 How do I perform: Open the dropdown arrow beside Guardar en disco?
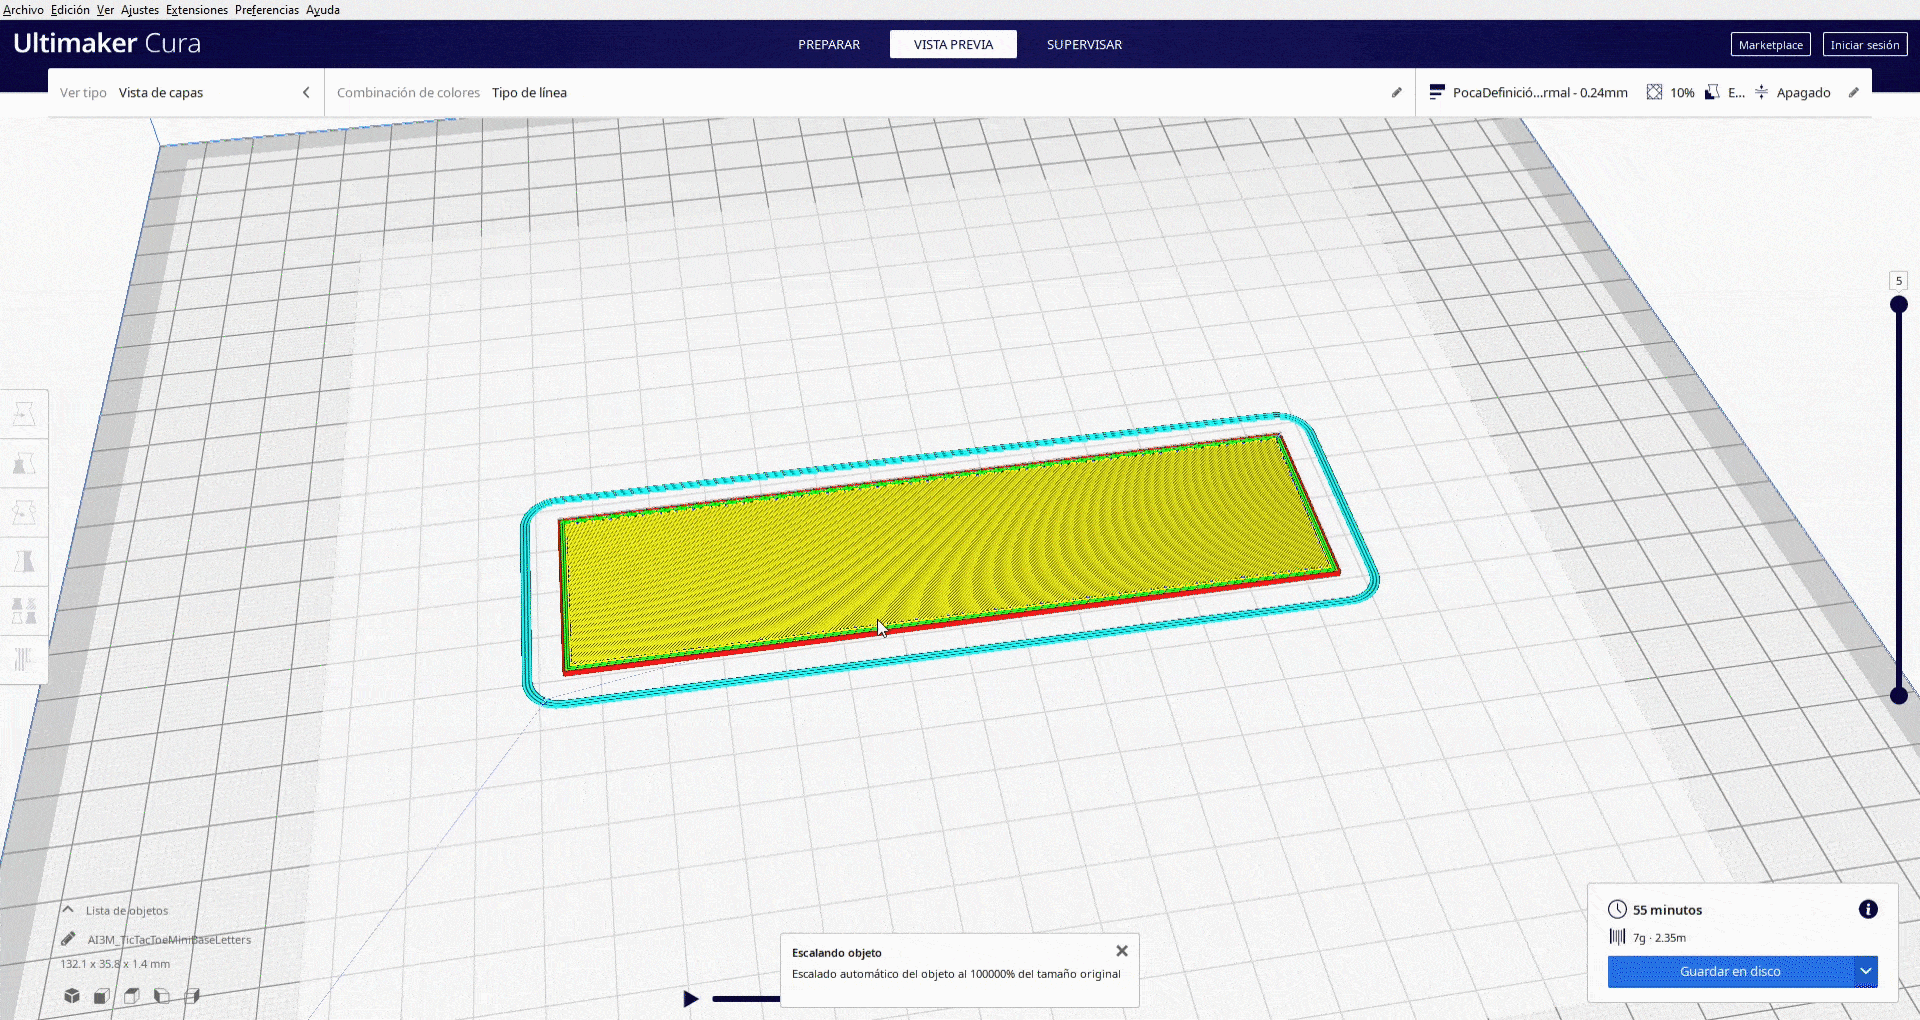(1866, 971)
